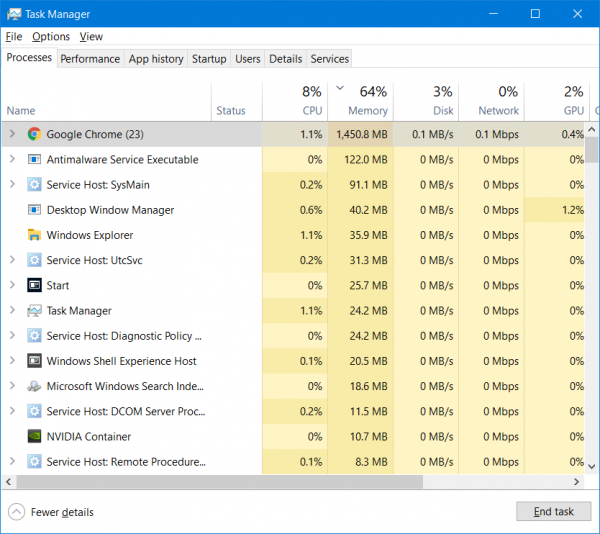Image resolution: width=600 pixels, height=534 pixels.
Task: Click the Desktop Window Manager icon
Action: (x=34, y=210)
